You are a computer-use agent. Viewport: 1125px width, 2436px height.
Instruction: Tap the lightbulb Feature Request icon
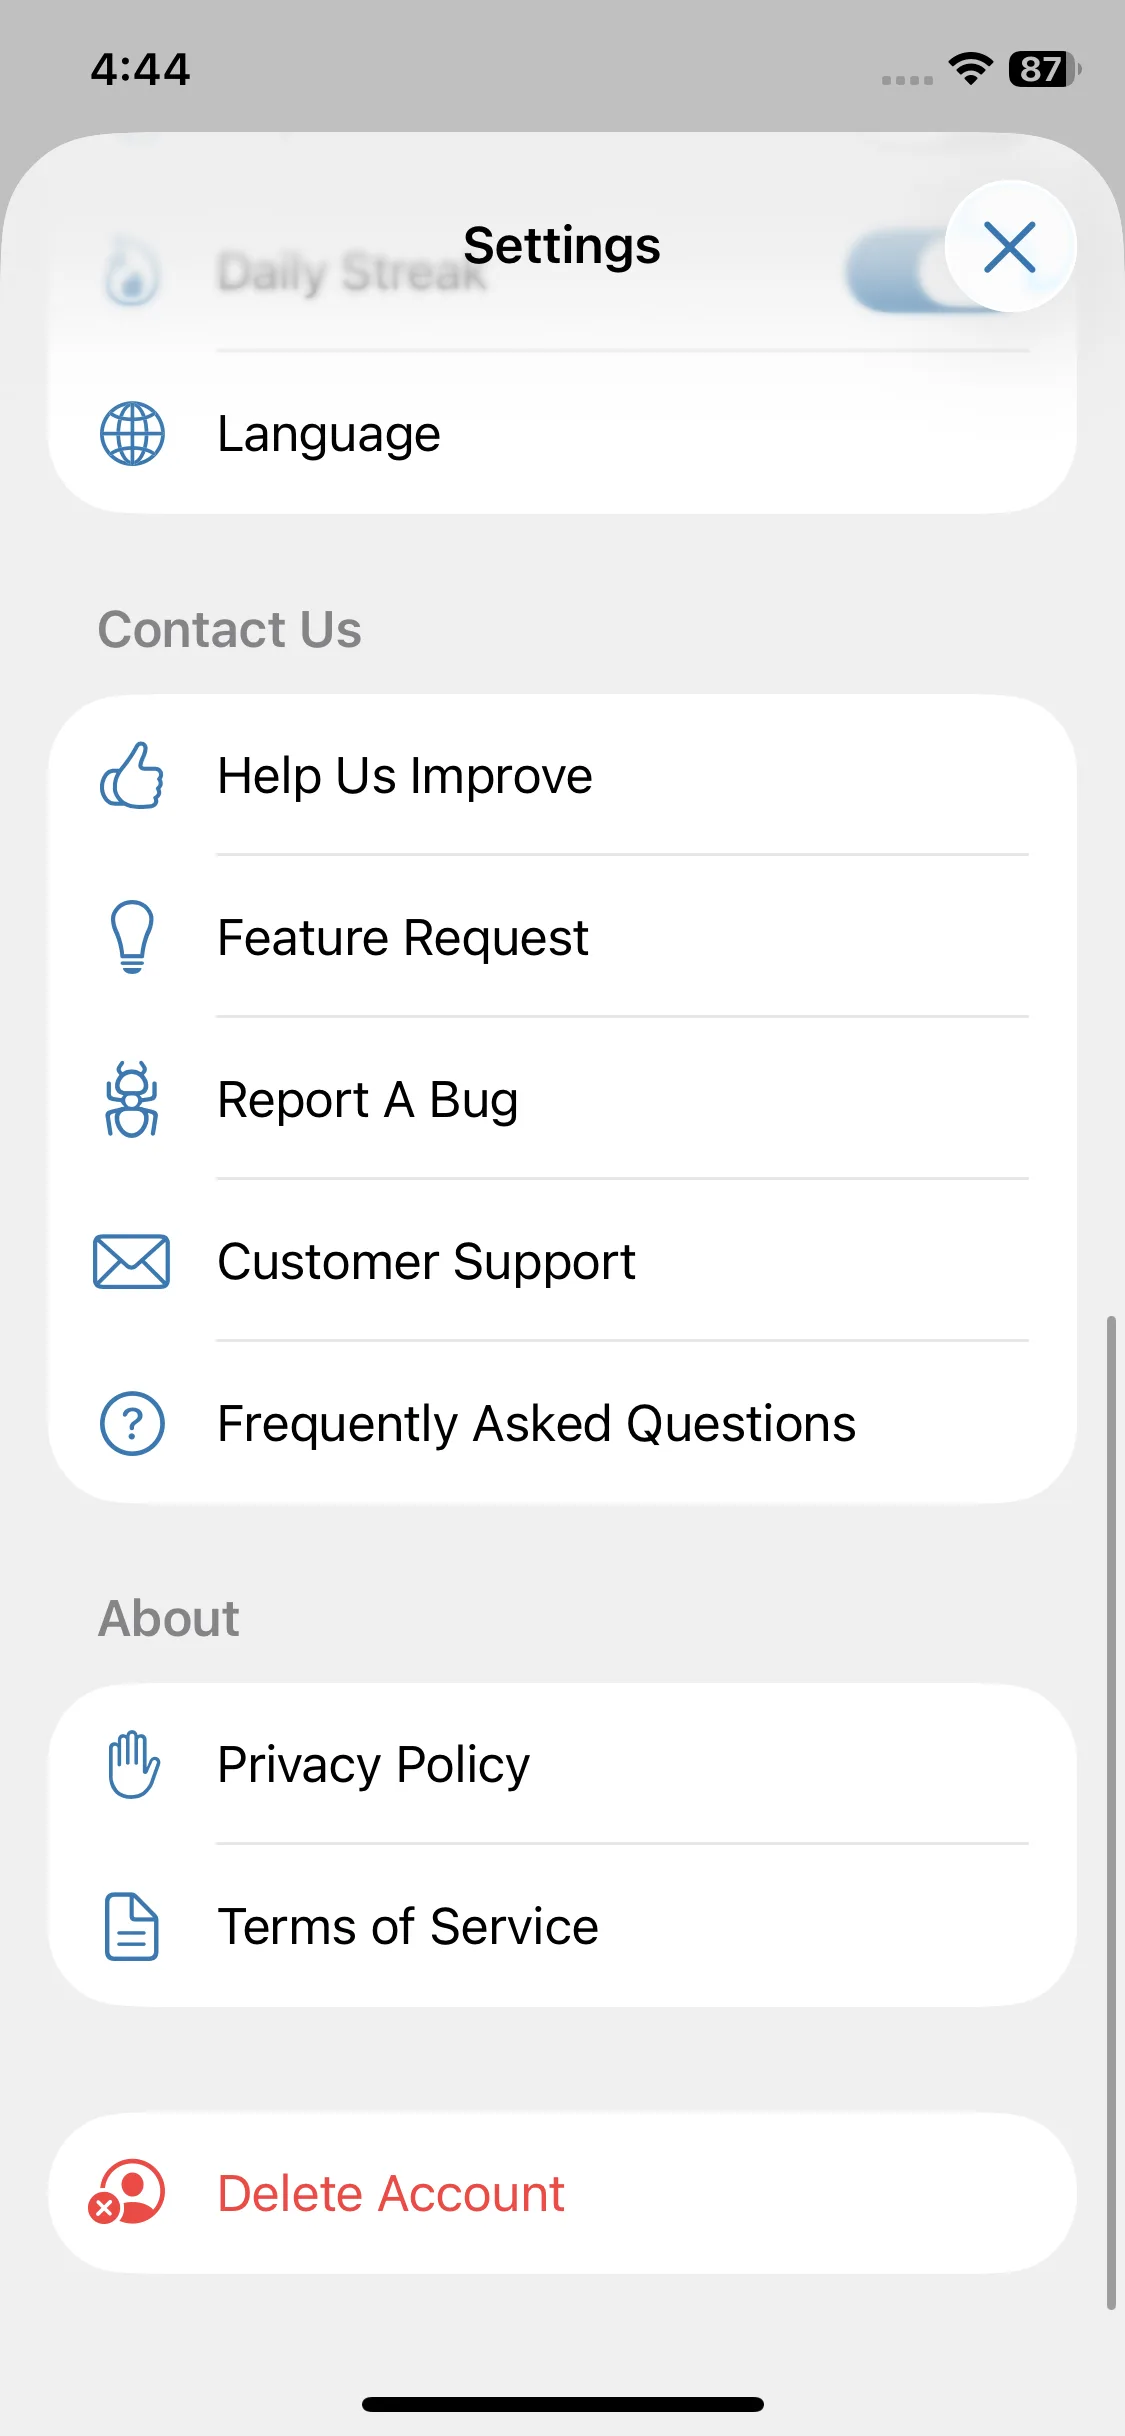132,937
